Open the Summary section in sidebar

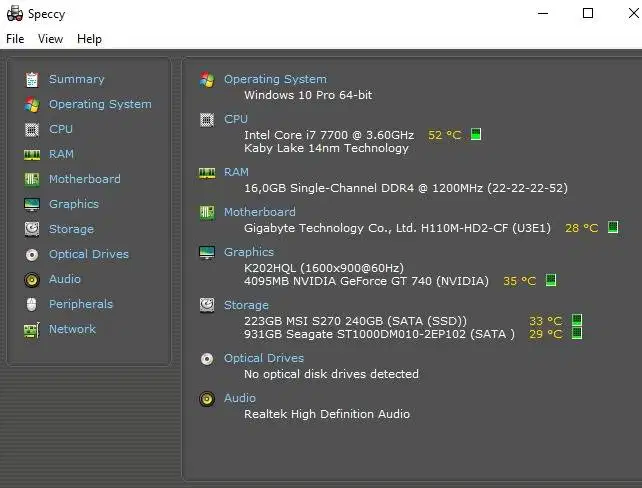click(77, 79)
